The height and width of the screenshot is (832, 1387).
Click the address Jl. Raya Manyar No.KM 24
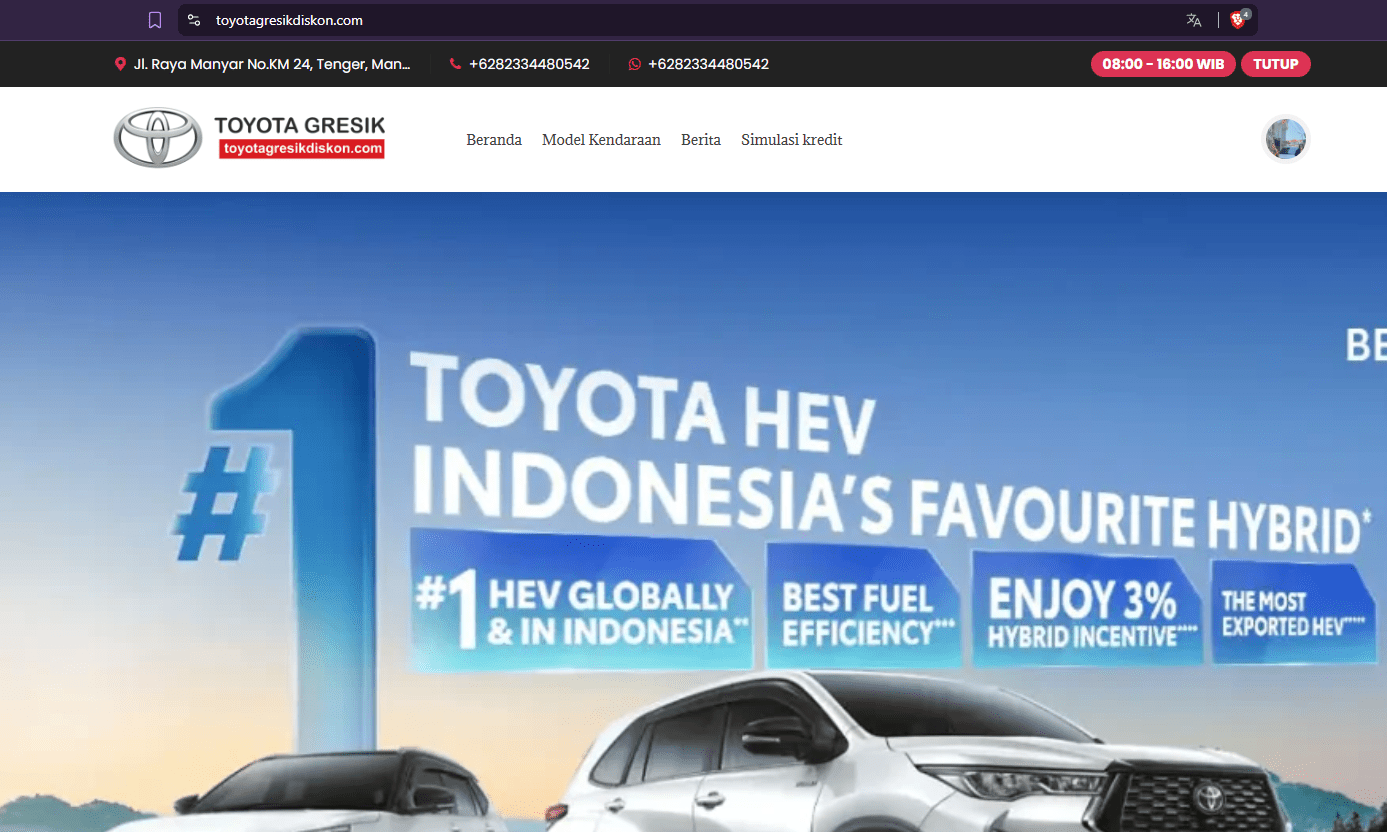271,63
